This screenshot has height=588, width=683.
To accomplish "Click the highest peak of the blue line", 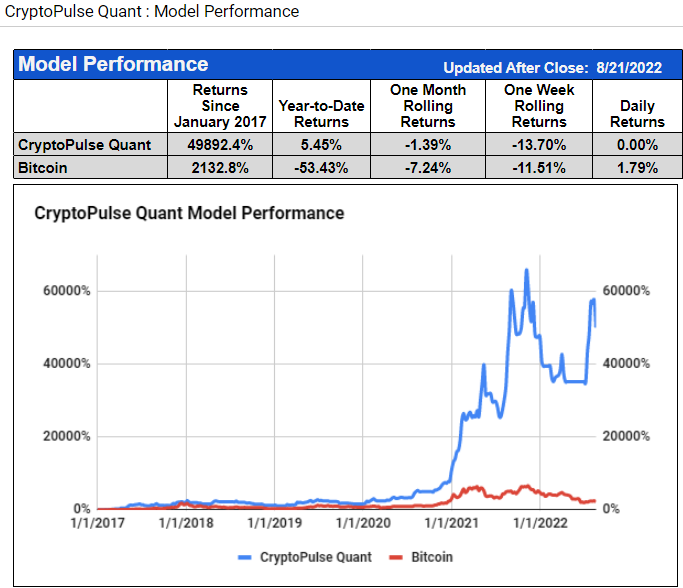I will point(527,270).
